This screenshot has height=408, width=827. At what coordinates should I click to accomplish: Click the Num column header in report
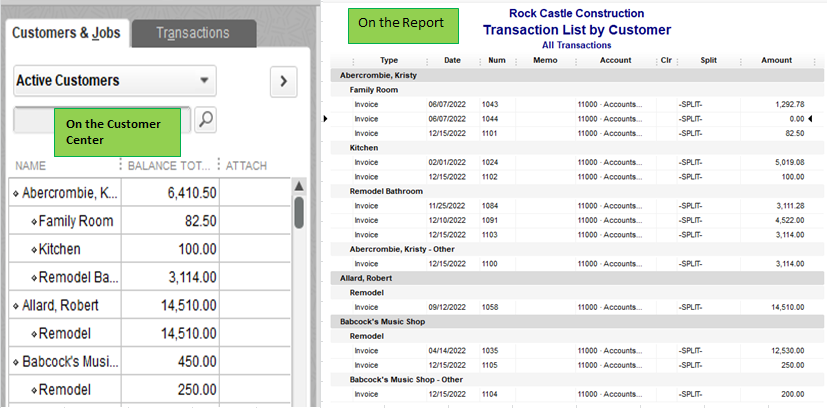click(497, 60)
